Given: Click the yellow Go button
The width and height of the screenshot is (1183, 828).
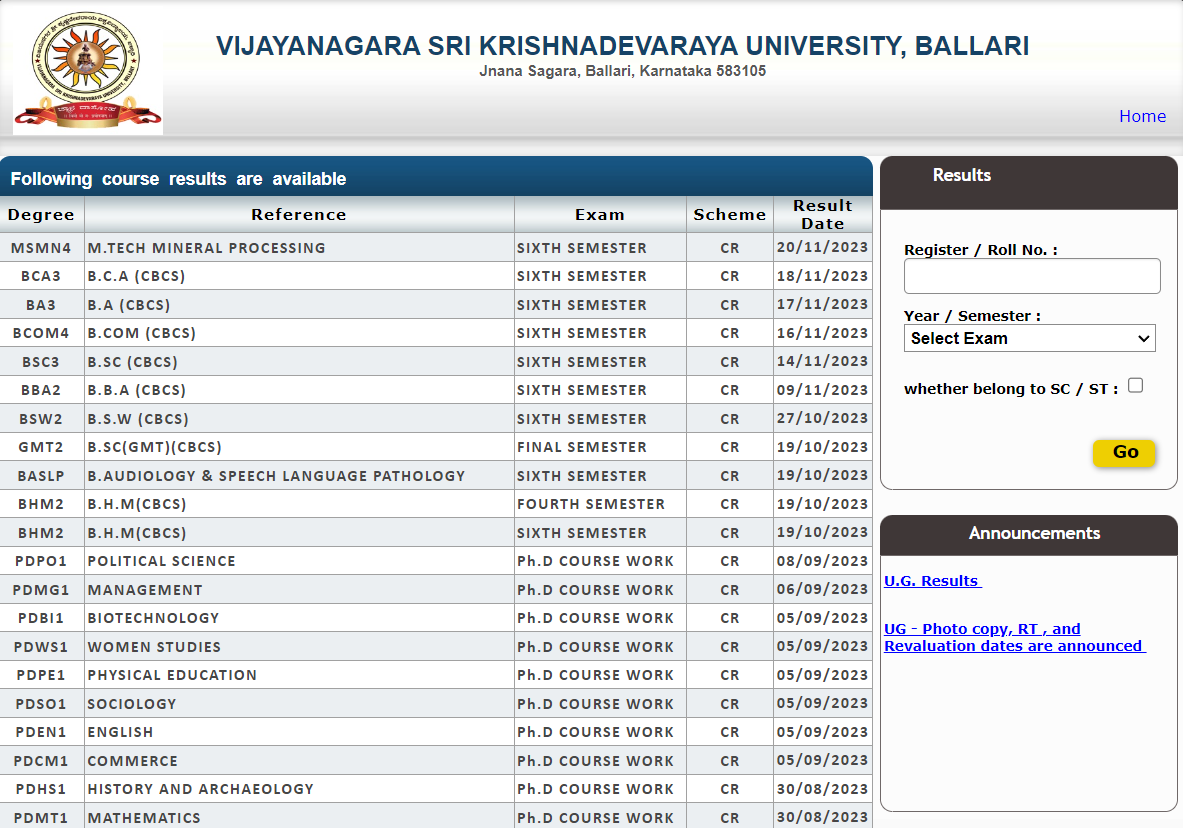Looking at the screenshot, I should point(1124,452).
